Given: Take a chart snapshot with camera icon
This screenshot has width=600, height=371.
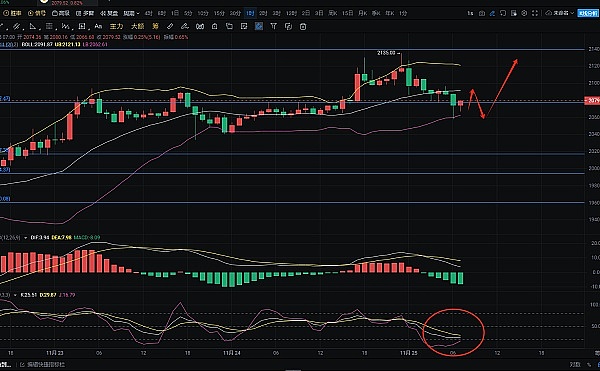Looking at the screenshot, I should pos(482,13).
